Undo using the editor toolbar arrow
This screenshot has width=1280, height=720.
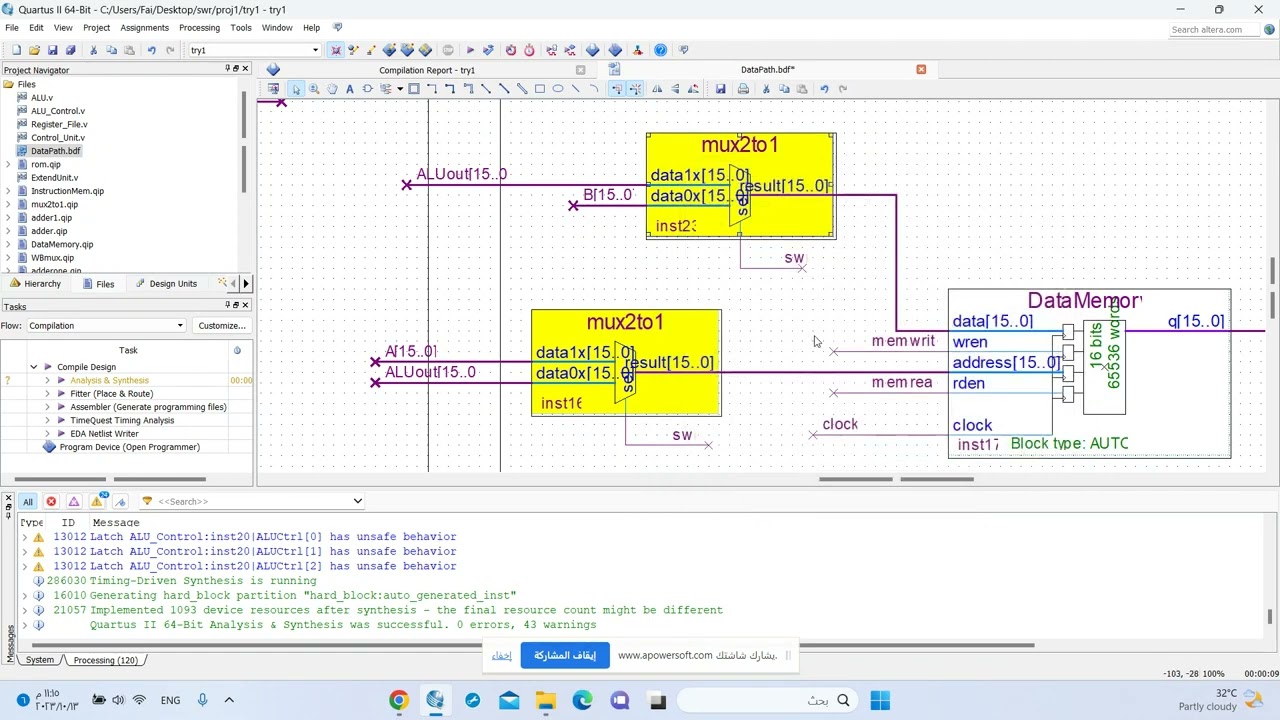pyautogui.click(x=824, y=89)
